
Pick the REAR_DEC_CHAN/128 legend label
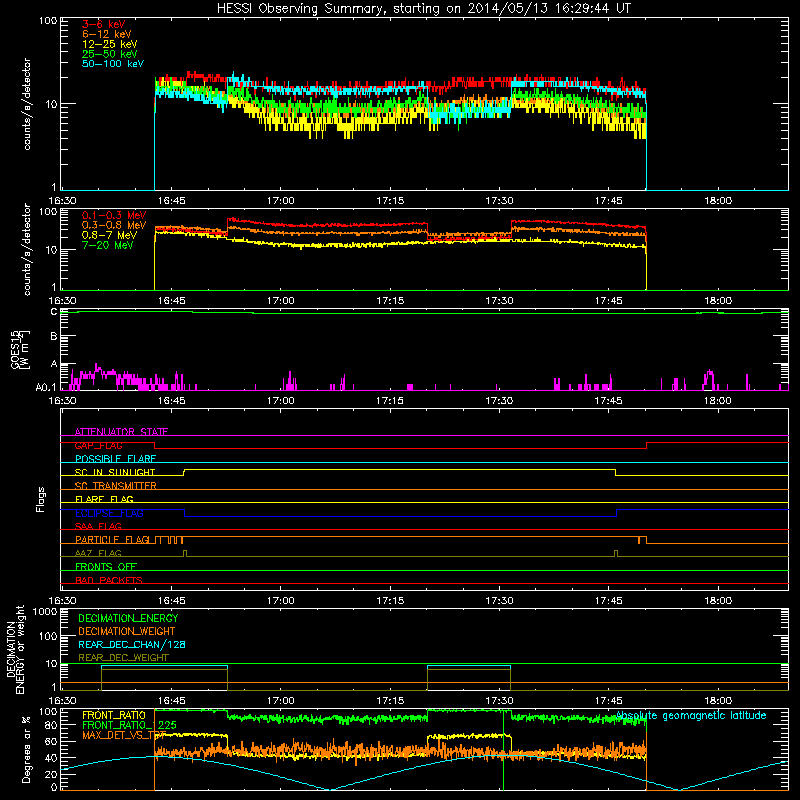pos(132,645)
